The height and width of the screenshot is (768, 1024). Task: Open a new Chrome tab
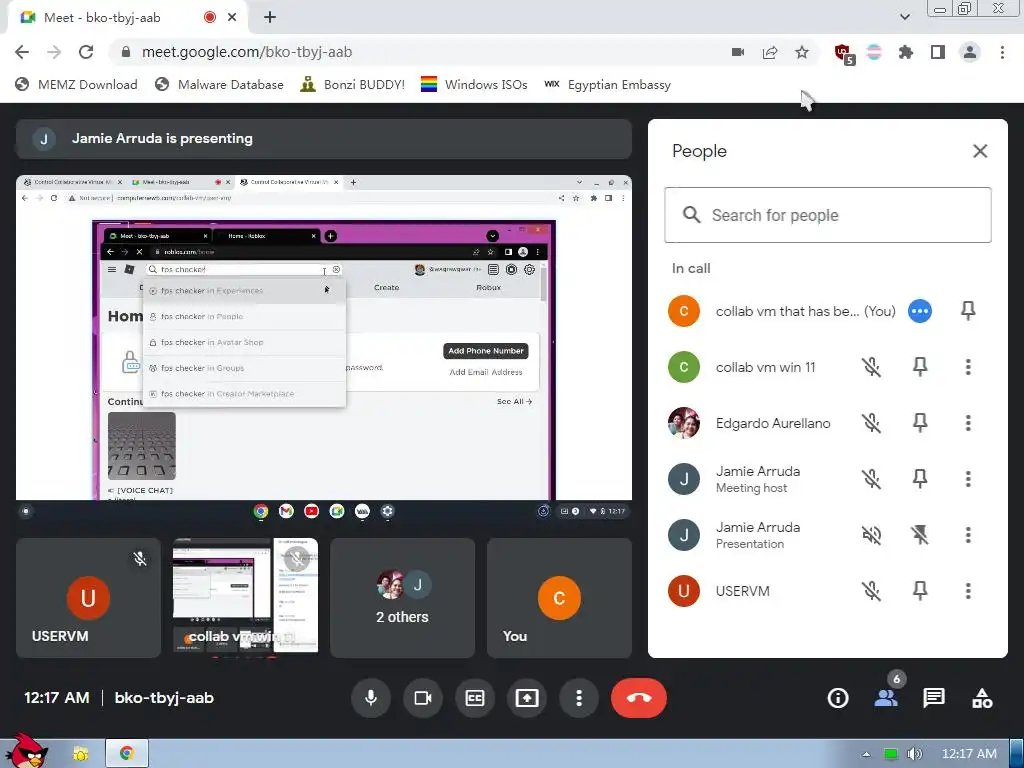click(270, 18)
